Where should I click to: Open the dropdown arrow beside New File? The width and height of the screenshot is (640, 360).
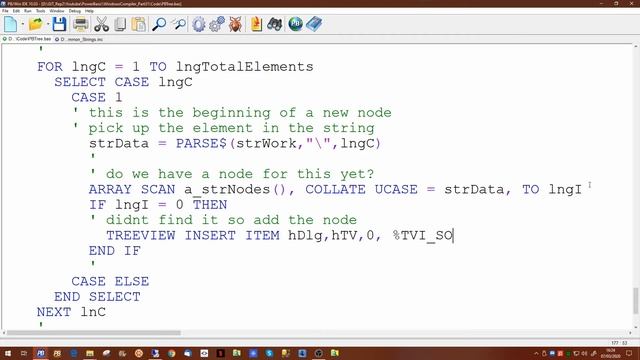click(x=22, y=24)
